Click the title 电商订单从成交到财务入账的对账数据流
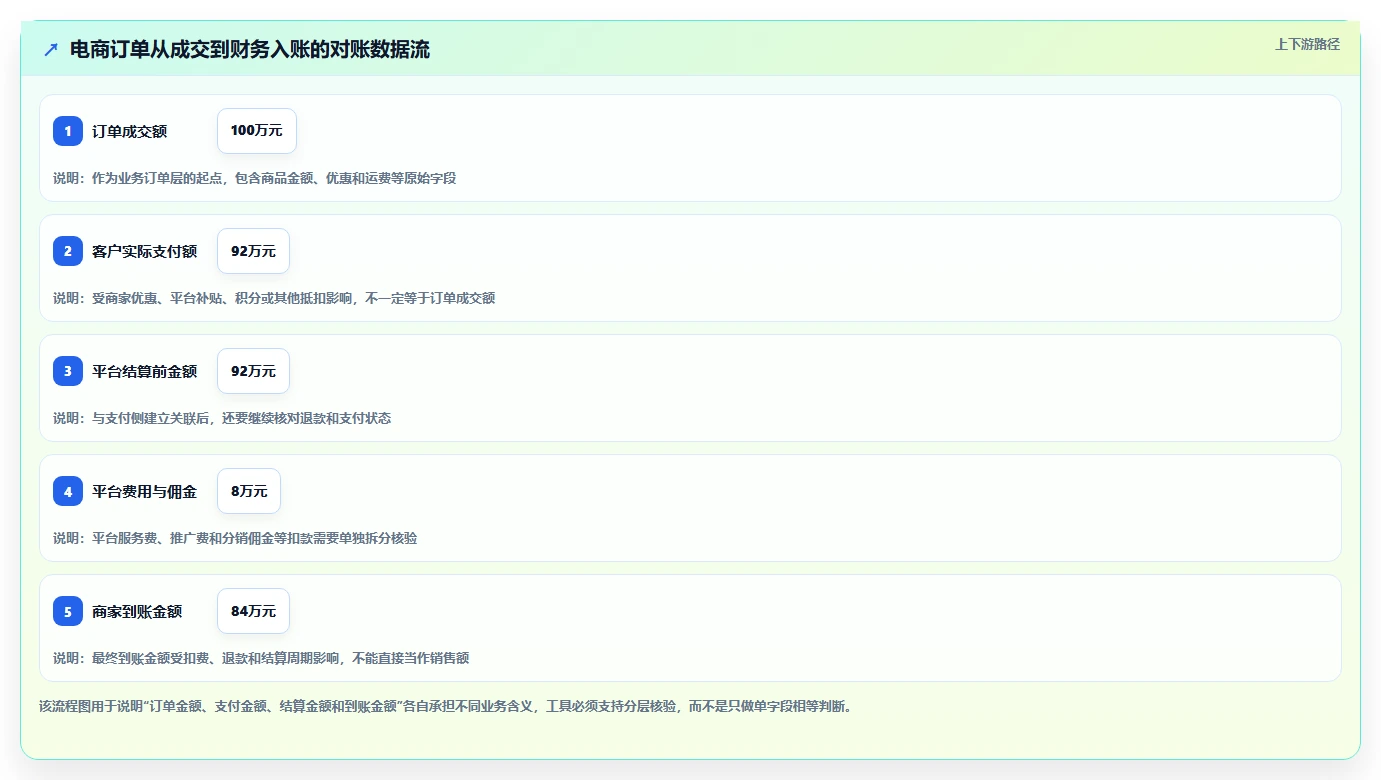Viewport: 1381px width, 780px height. point(250,49)
